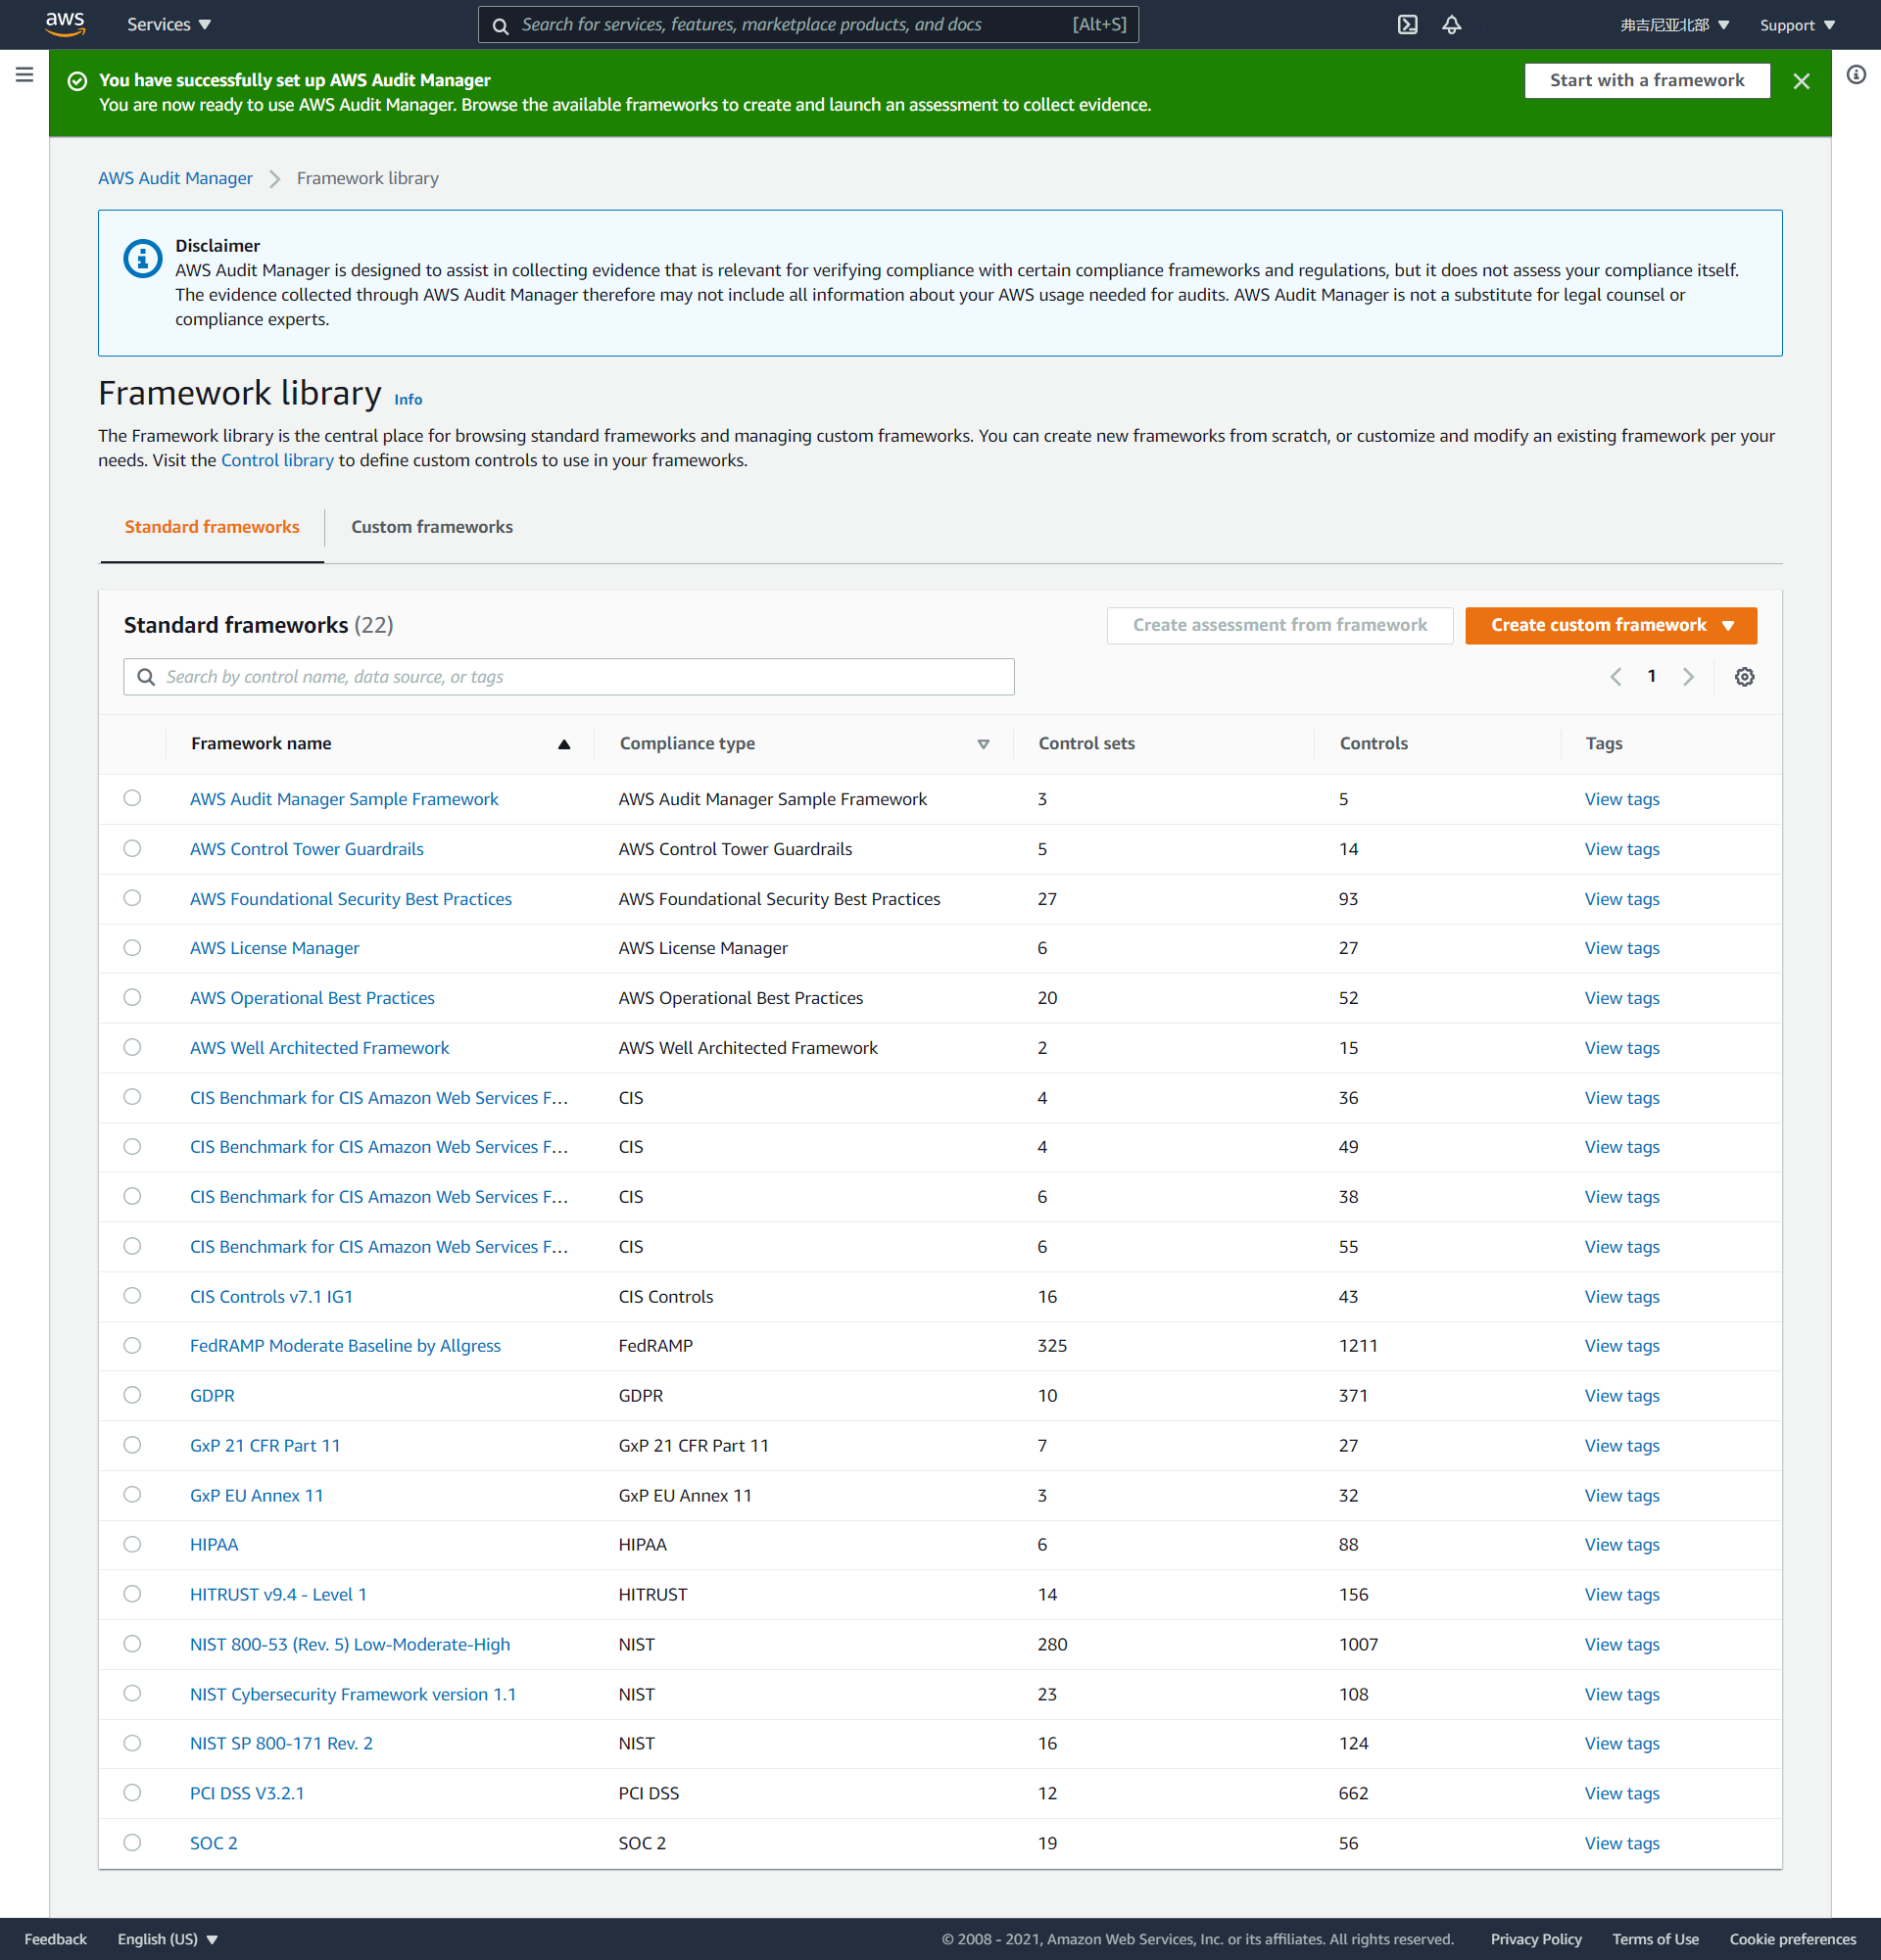1881x1960 pixels.
Task: Select the GDPR framework radio button
Action: tap(132, 1395)
